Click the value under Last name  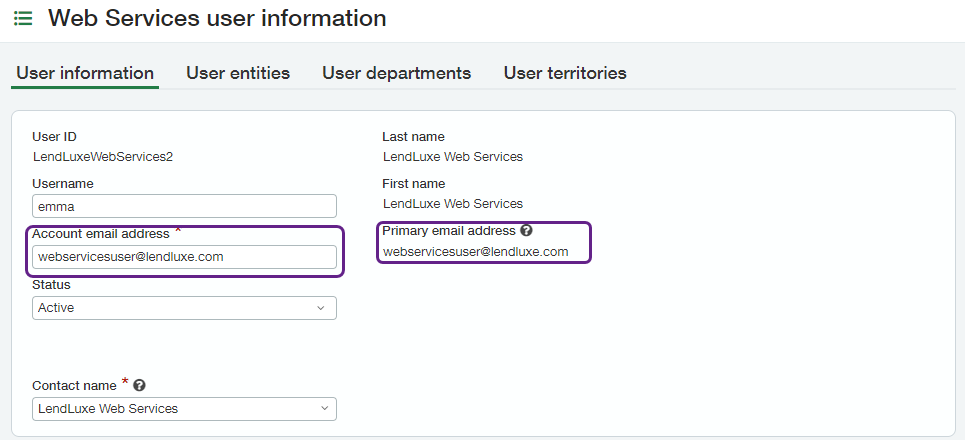point(452,156)
